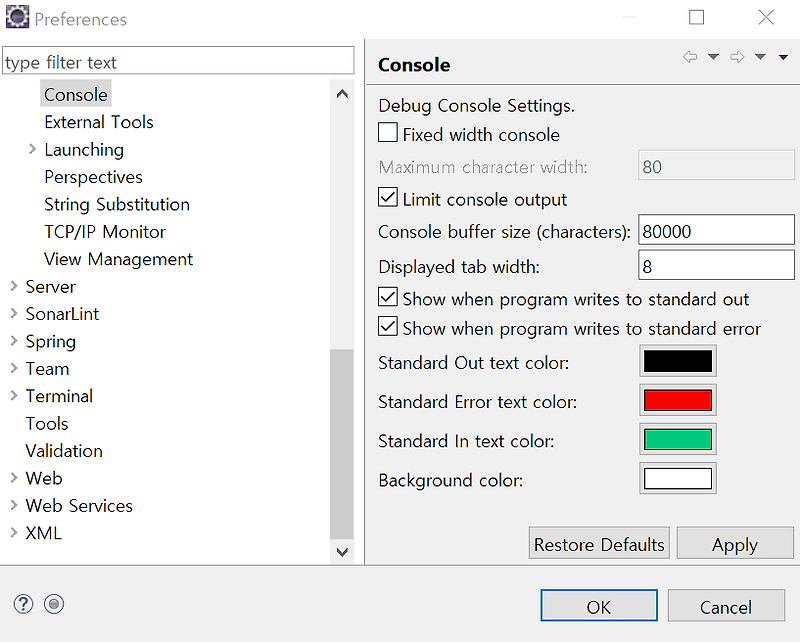
Task: Click the Eclipse icon in title bar
Action: [x=17, y=18]
